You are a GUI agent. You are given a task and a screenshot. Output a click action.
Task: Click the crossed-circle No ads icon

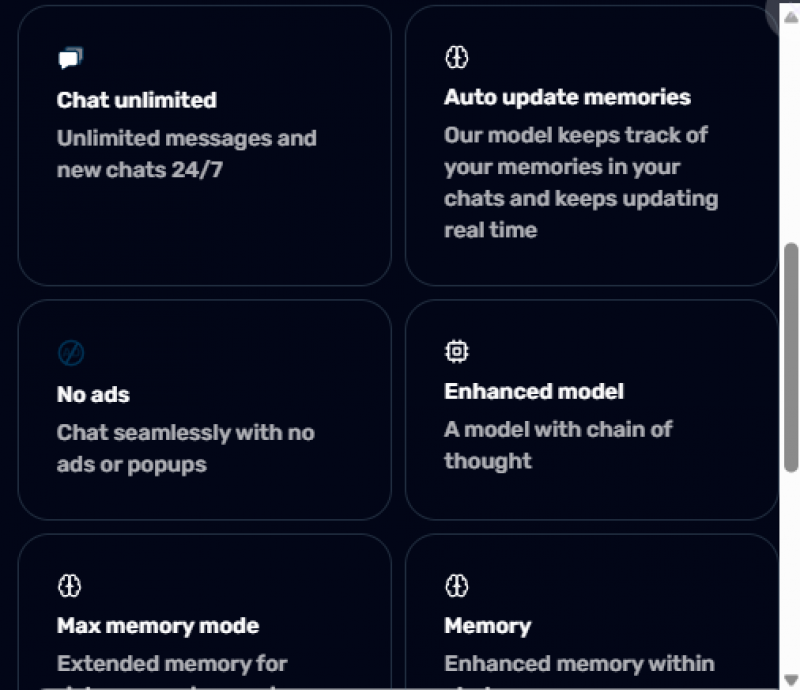[x=70, y=352]
